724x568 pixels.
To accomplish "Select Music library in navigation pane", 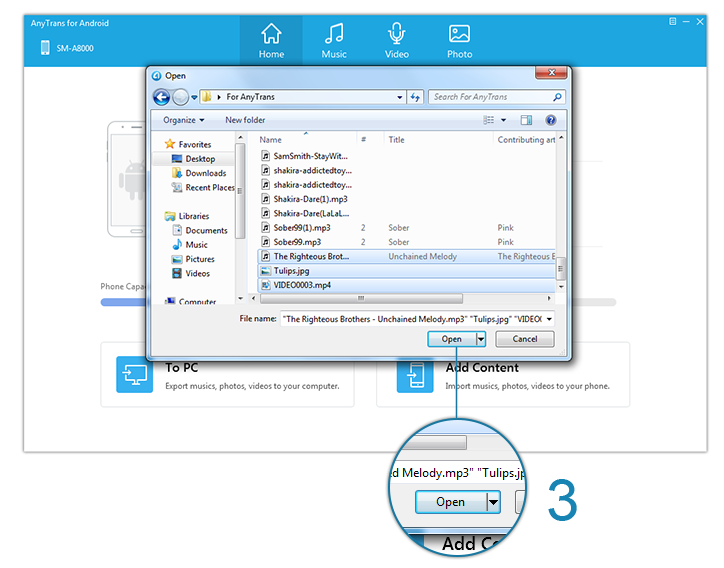I will pyautogui.click(x=190, y=244).
